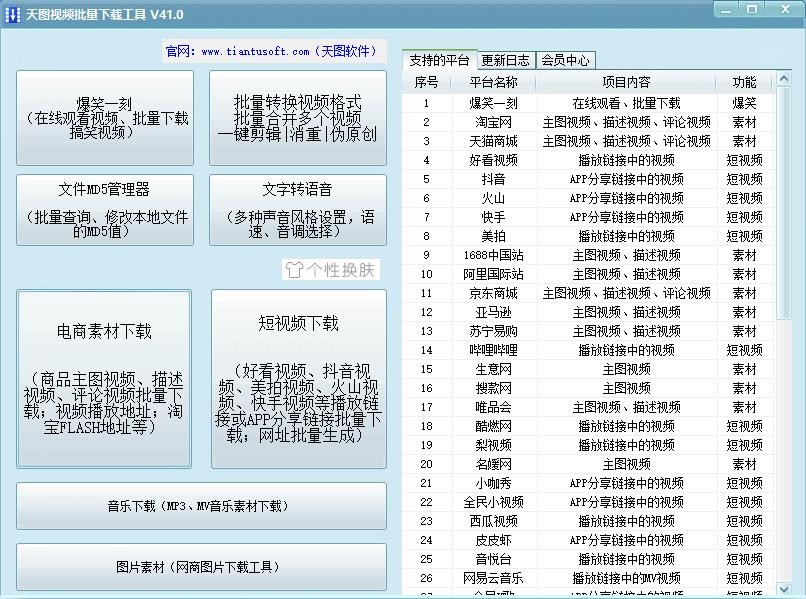Open 批量转换视频格式 batch convert tool
806x599 pixels.
pyautogui.click(x=297, y=118)
